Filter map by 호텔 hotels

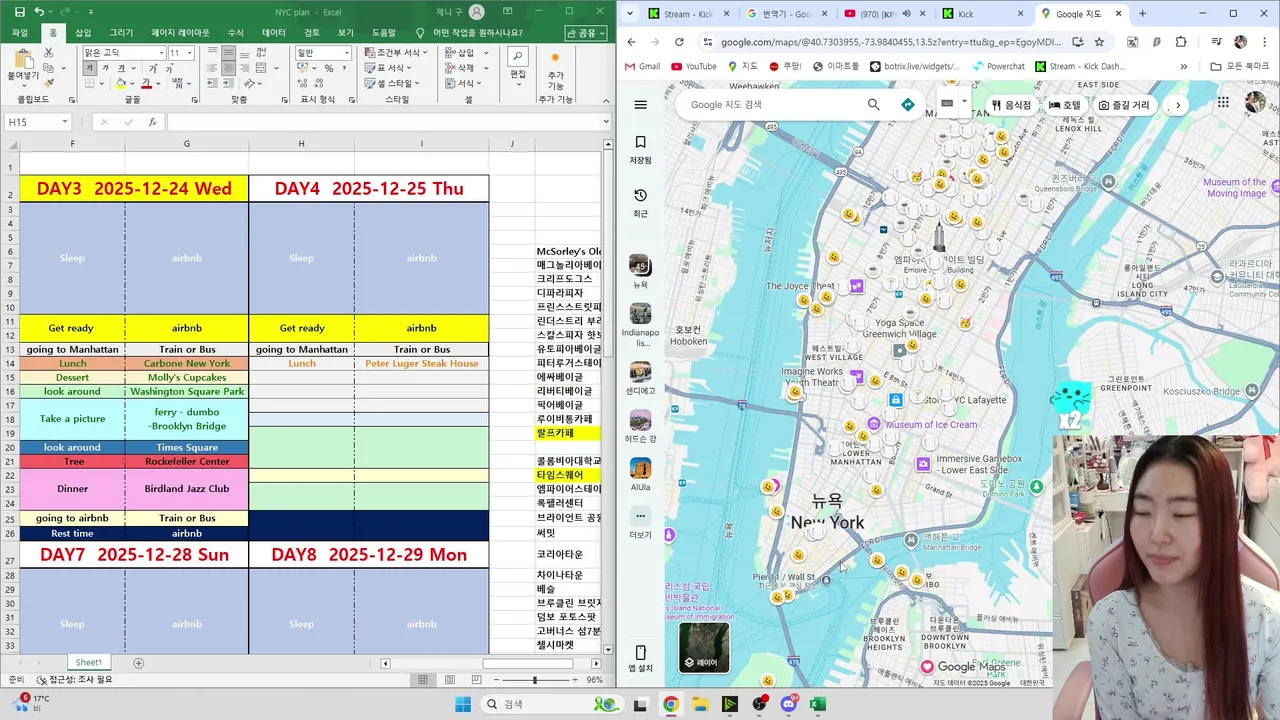tap(1065, 105)
